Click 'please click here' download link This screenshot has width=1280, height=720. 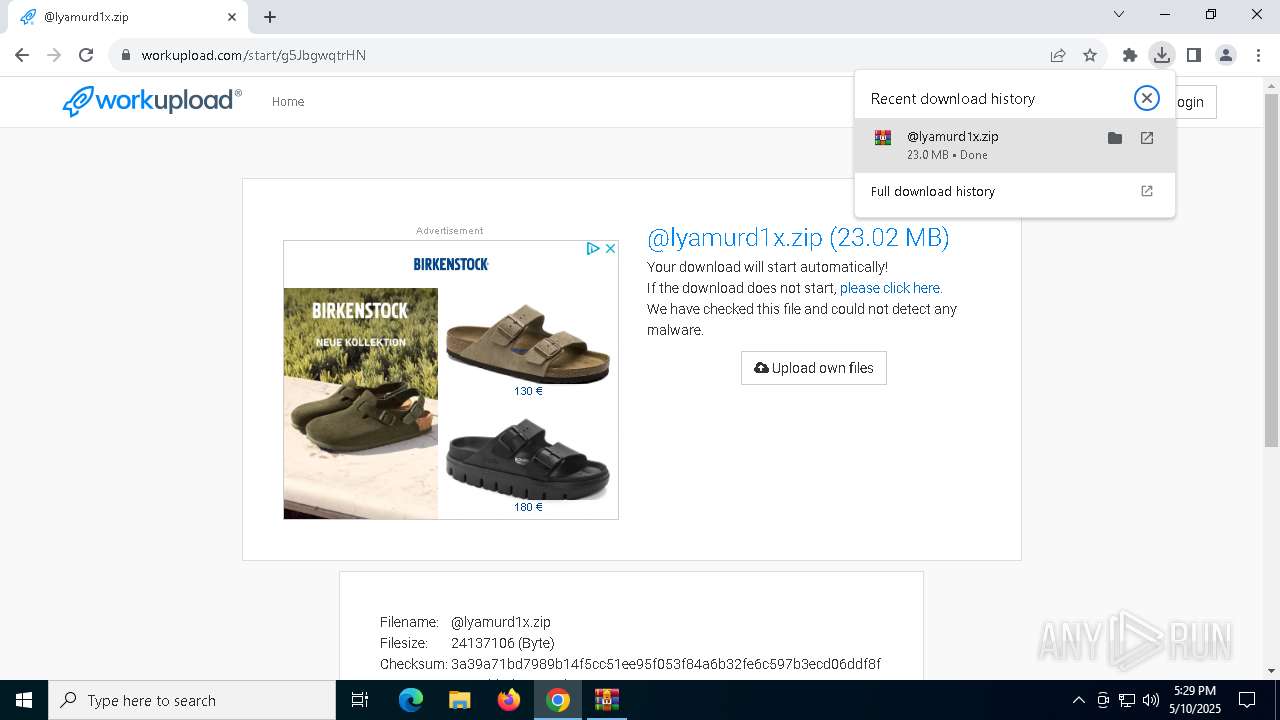pyautogui.click(x=891, y=288)
